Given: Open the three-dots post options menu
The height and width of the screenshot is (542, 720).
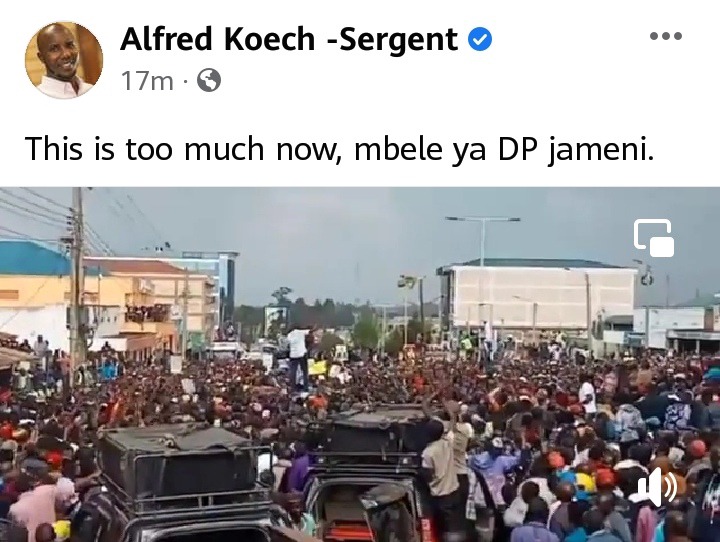Looking at the screenshot, I should 666,36.
